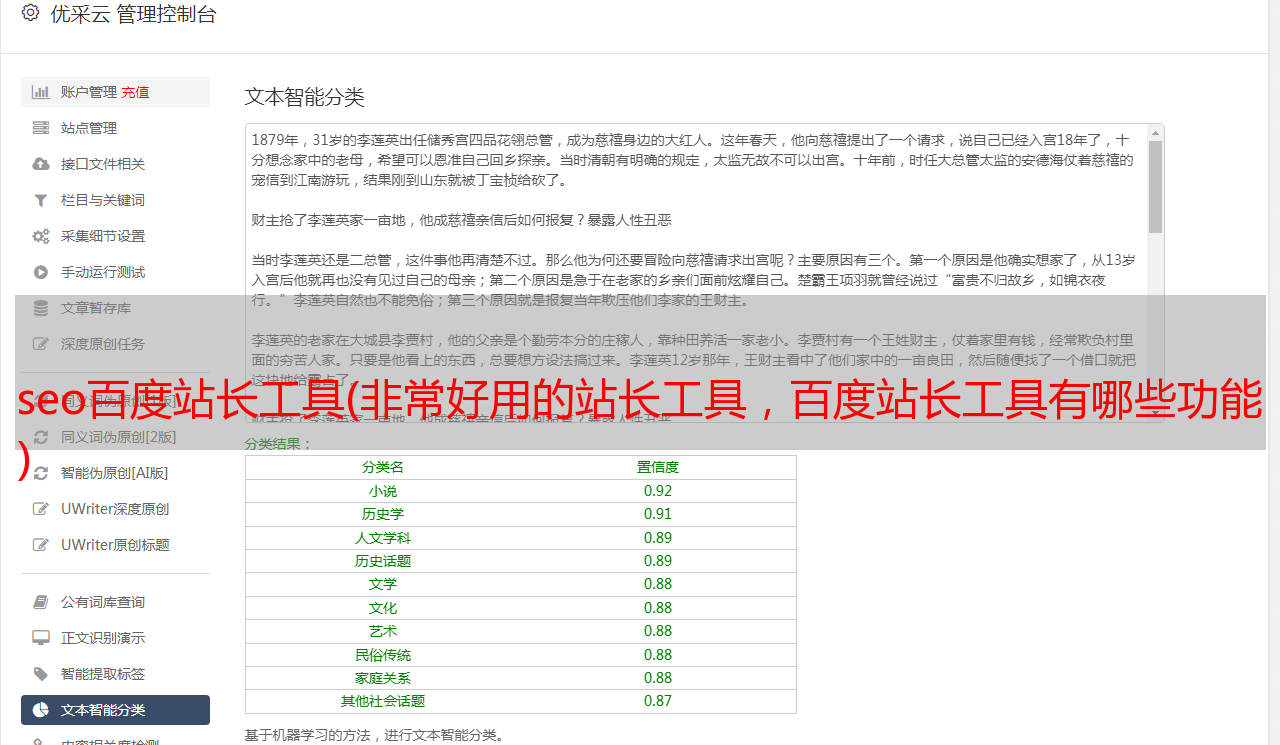This screenshot has width=1280, height=745.
Task: Click the text area scrollbar thumb
Action: pyautogui.click(x=1155, y=186)
